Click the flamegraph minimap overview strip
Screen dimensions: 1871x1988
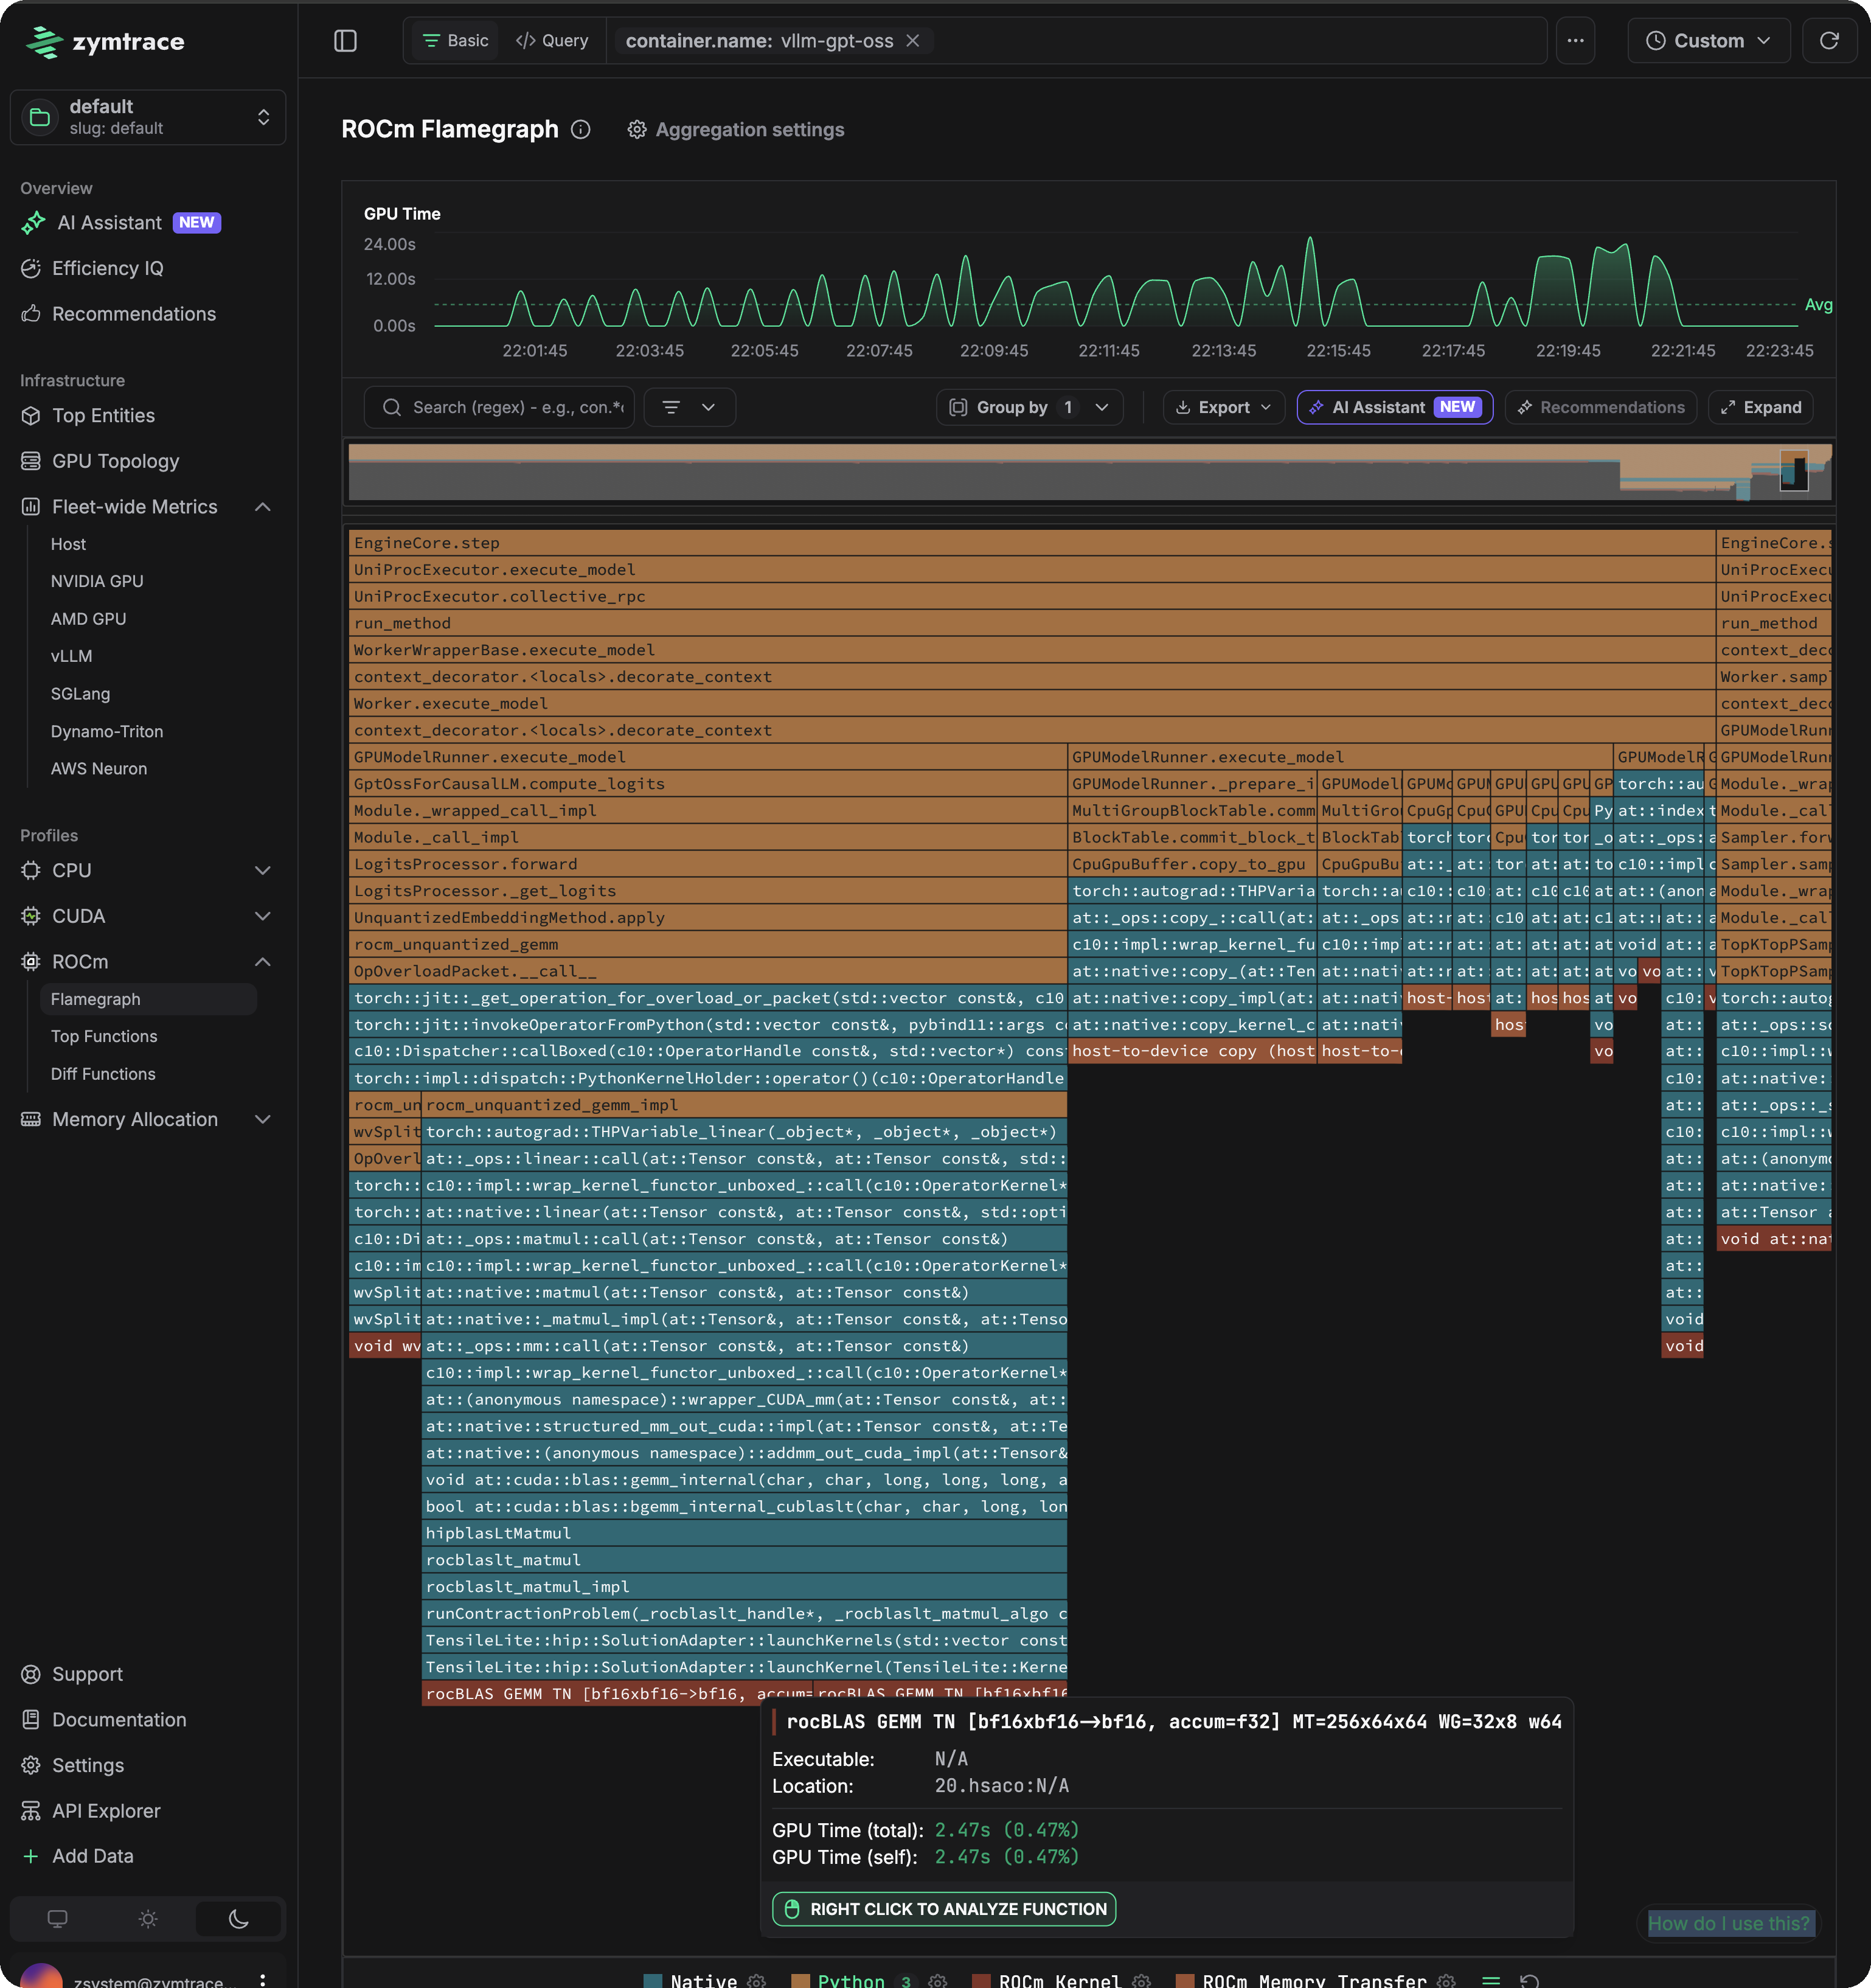tap(1089, 472)
